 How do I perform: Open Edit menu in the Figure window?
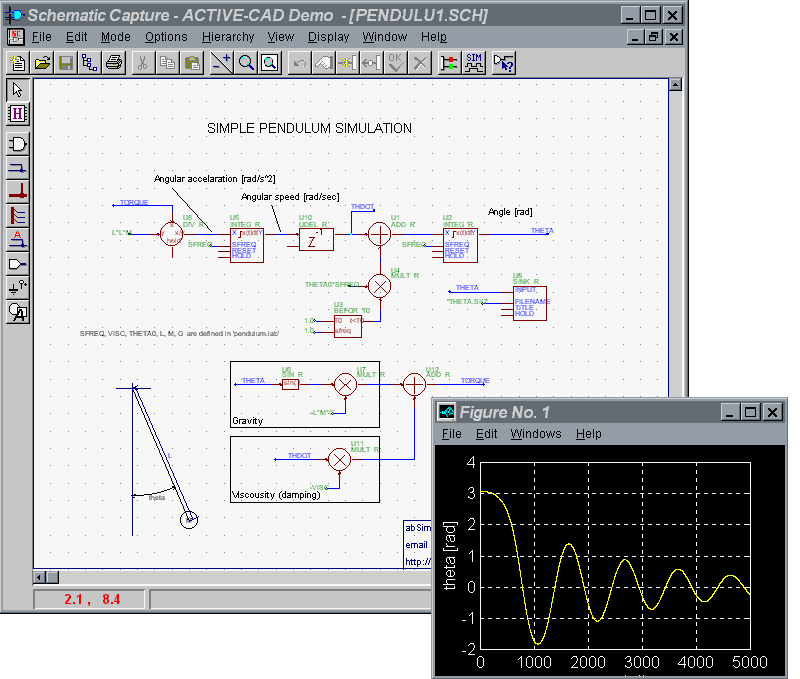pos(486,434)
